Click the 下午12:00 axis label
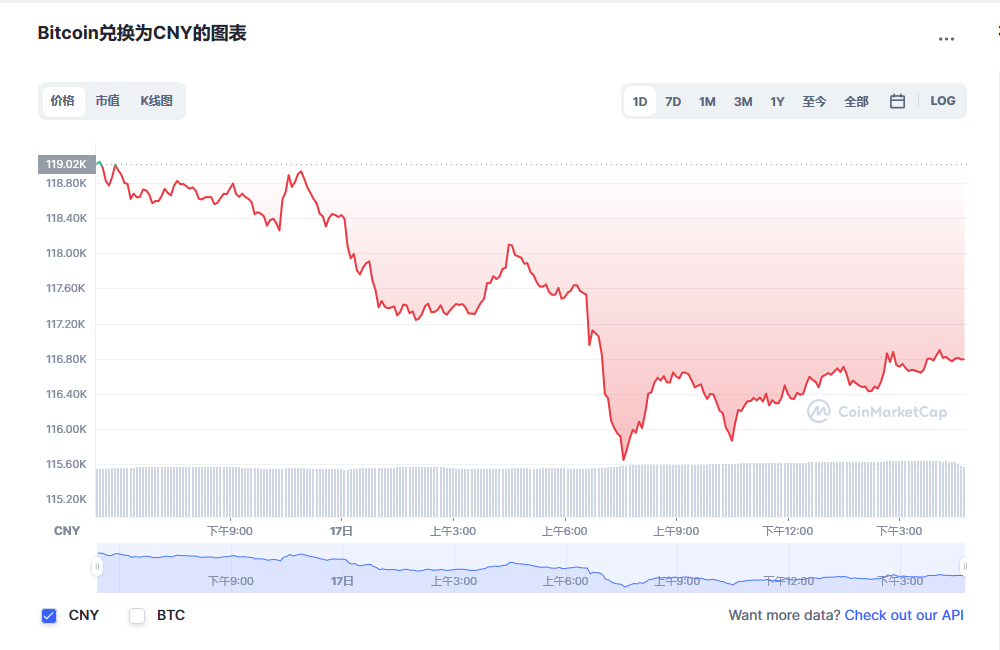 pos(788,531)
